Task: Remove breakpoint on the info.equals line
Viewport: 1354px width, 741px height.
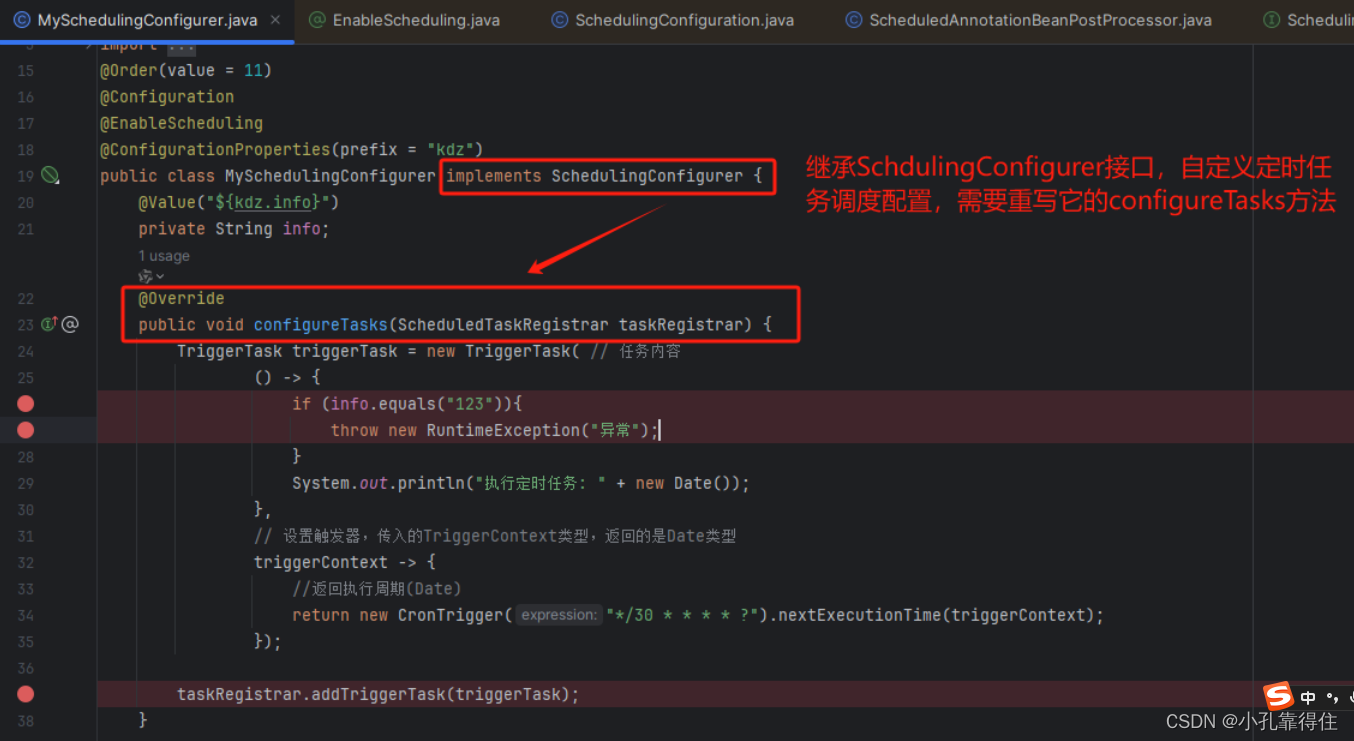Action: click(26, 403)
